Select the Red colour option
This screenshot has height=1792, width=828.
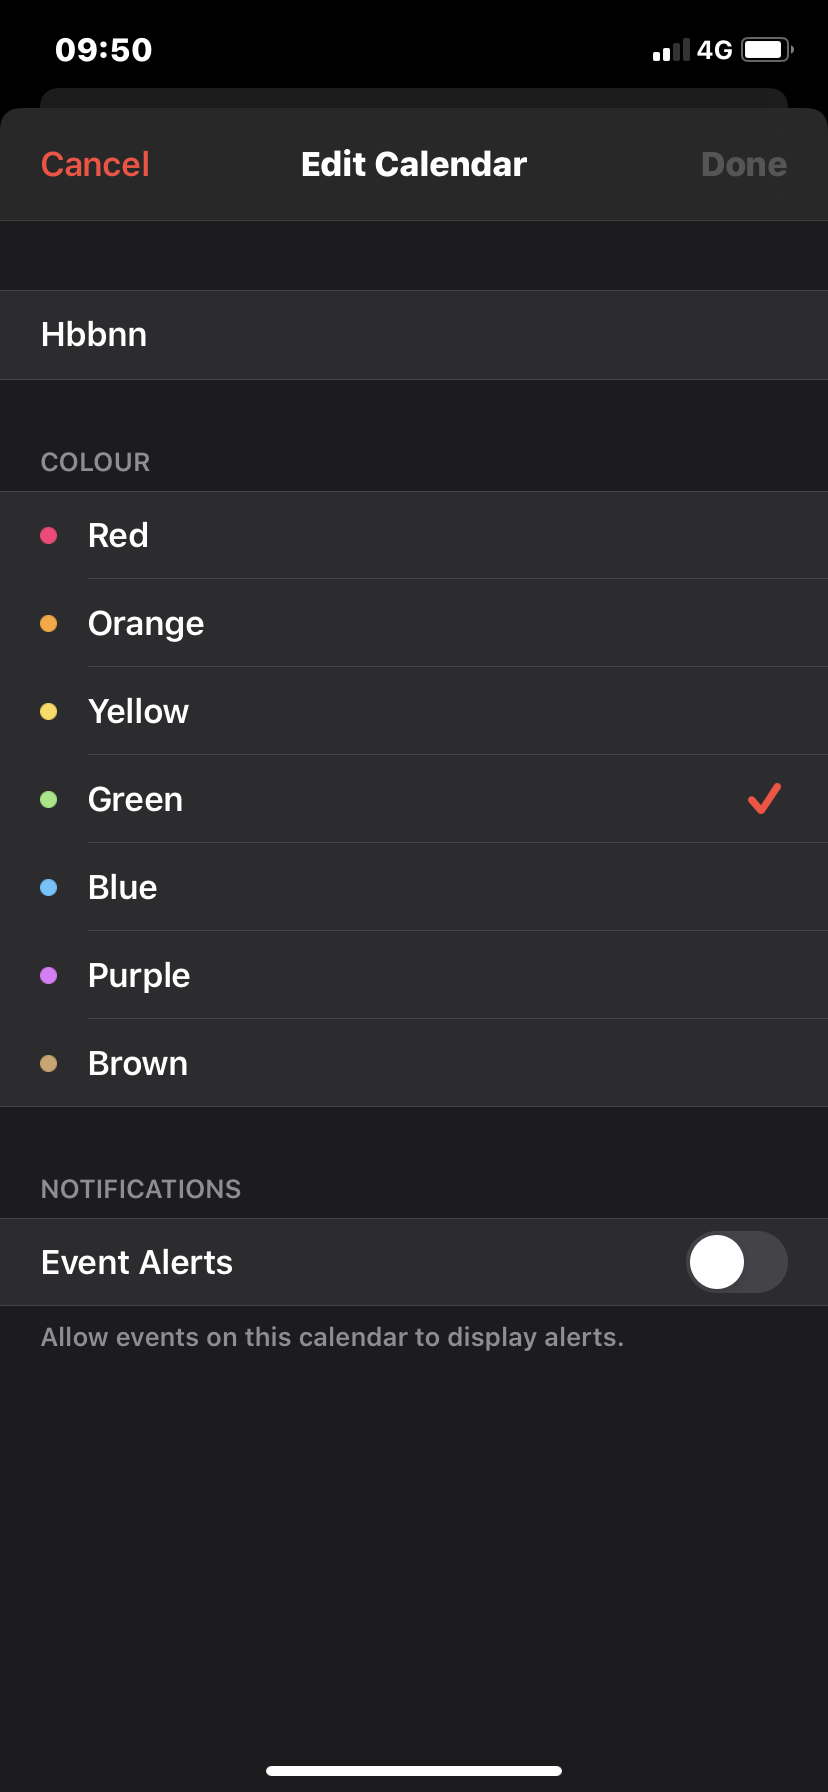point(414,535)
